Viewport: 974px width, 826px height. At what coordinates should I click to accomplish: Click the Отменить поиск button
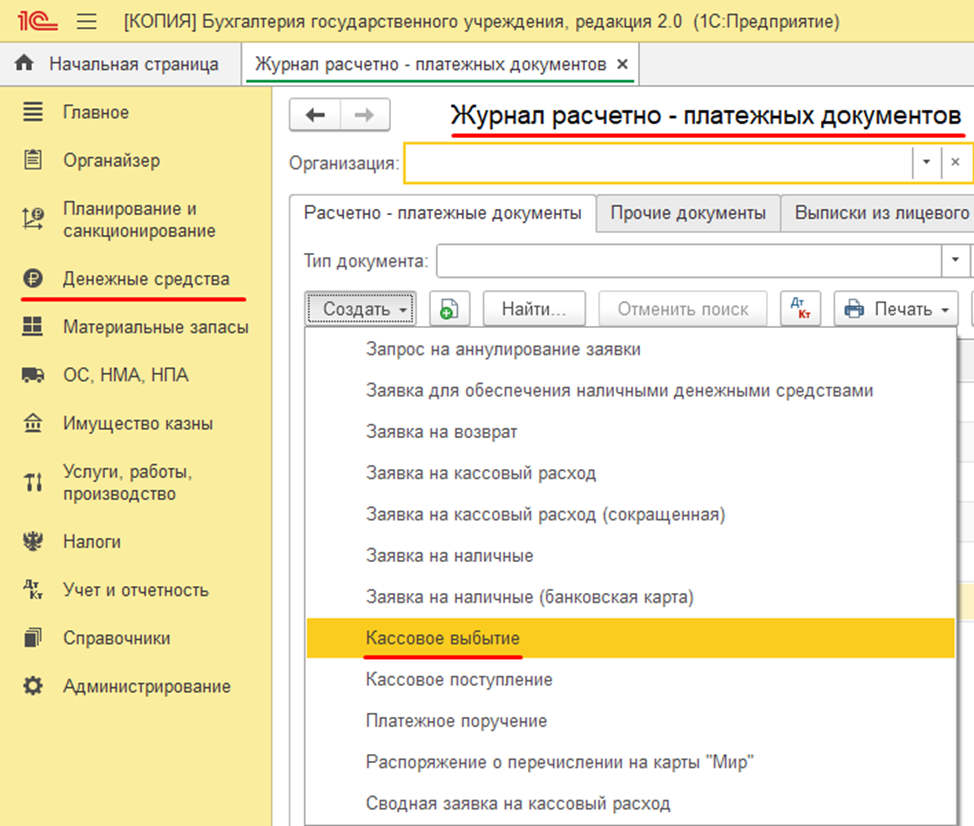pos(683,309)
